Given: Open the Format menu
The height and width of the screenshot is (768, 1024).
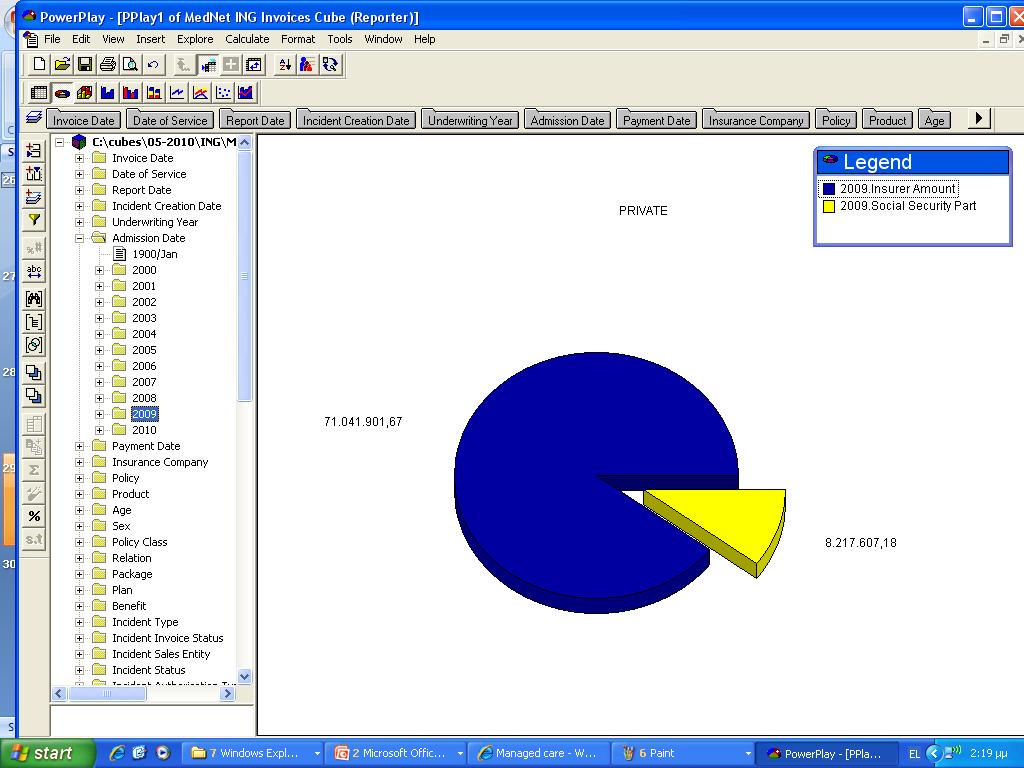Looking at the screenshot, I should click(x=298, y=39).
